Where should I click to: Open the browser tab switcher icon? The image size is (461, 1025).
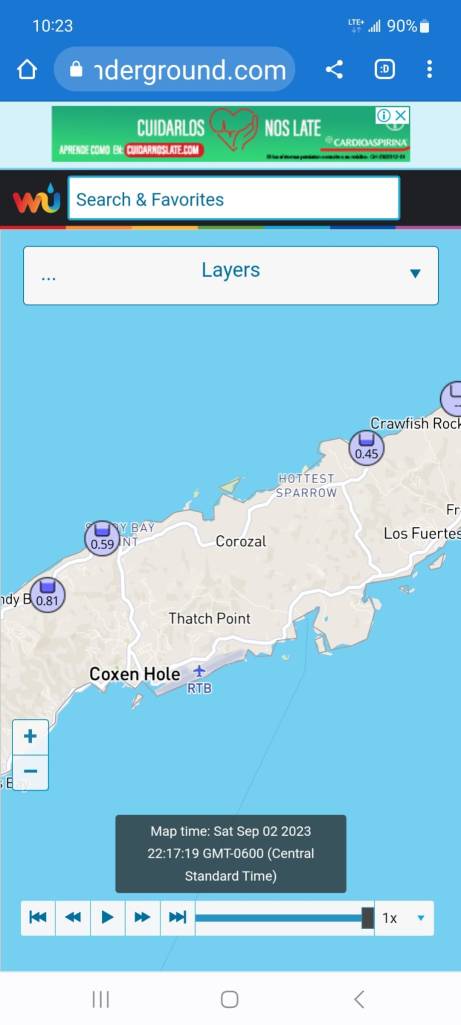pyautogui.click(x=384, y=69)
